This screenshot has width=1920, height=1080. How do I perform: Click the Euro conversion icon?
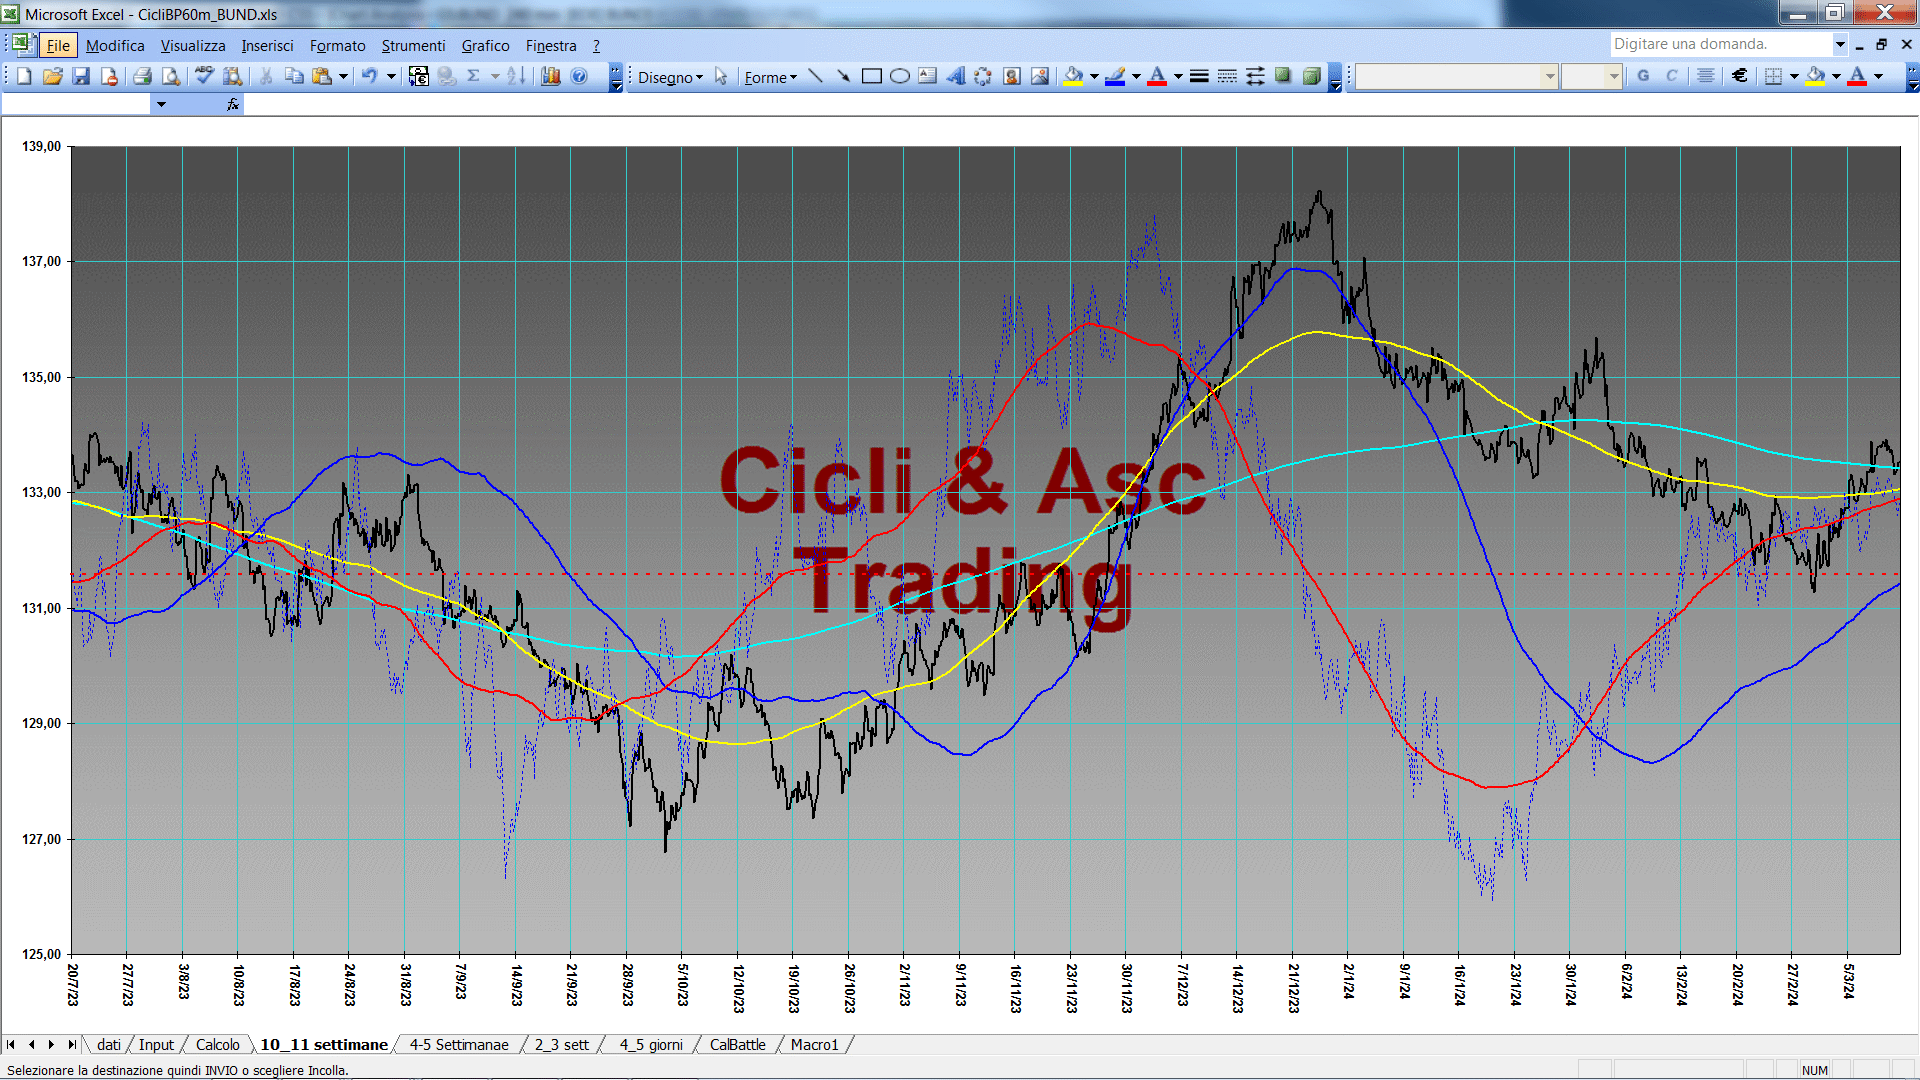[x=419, y=76]
